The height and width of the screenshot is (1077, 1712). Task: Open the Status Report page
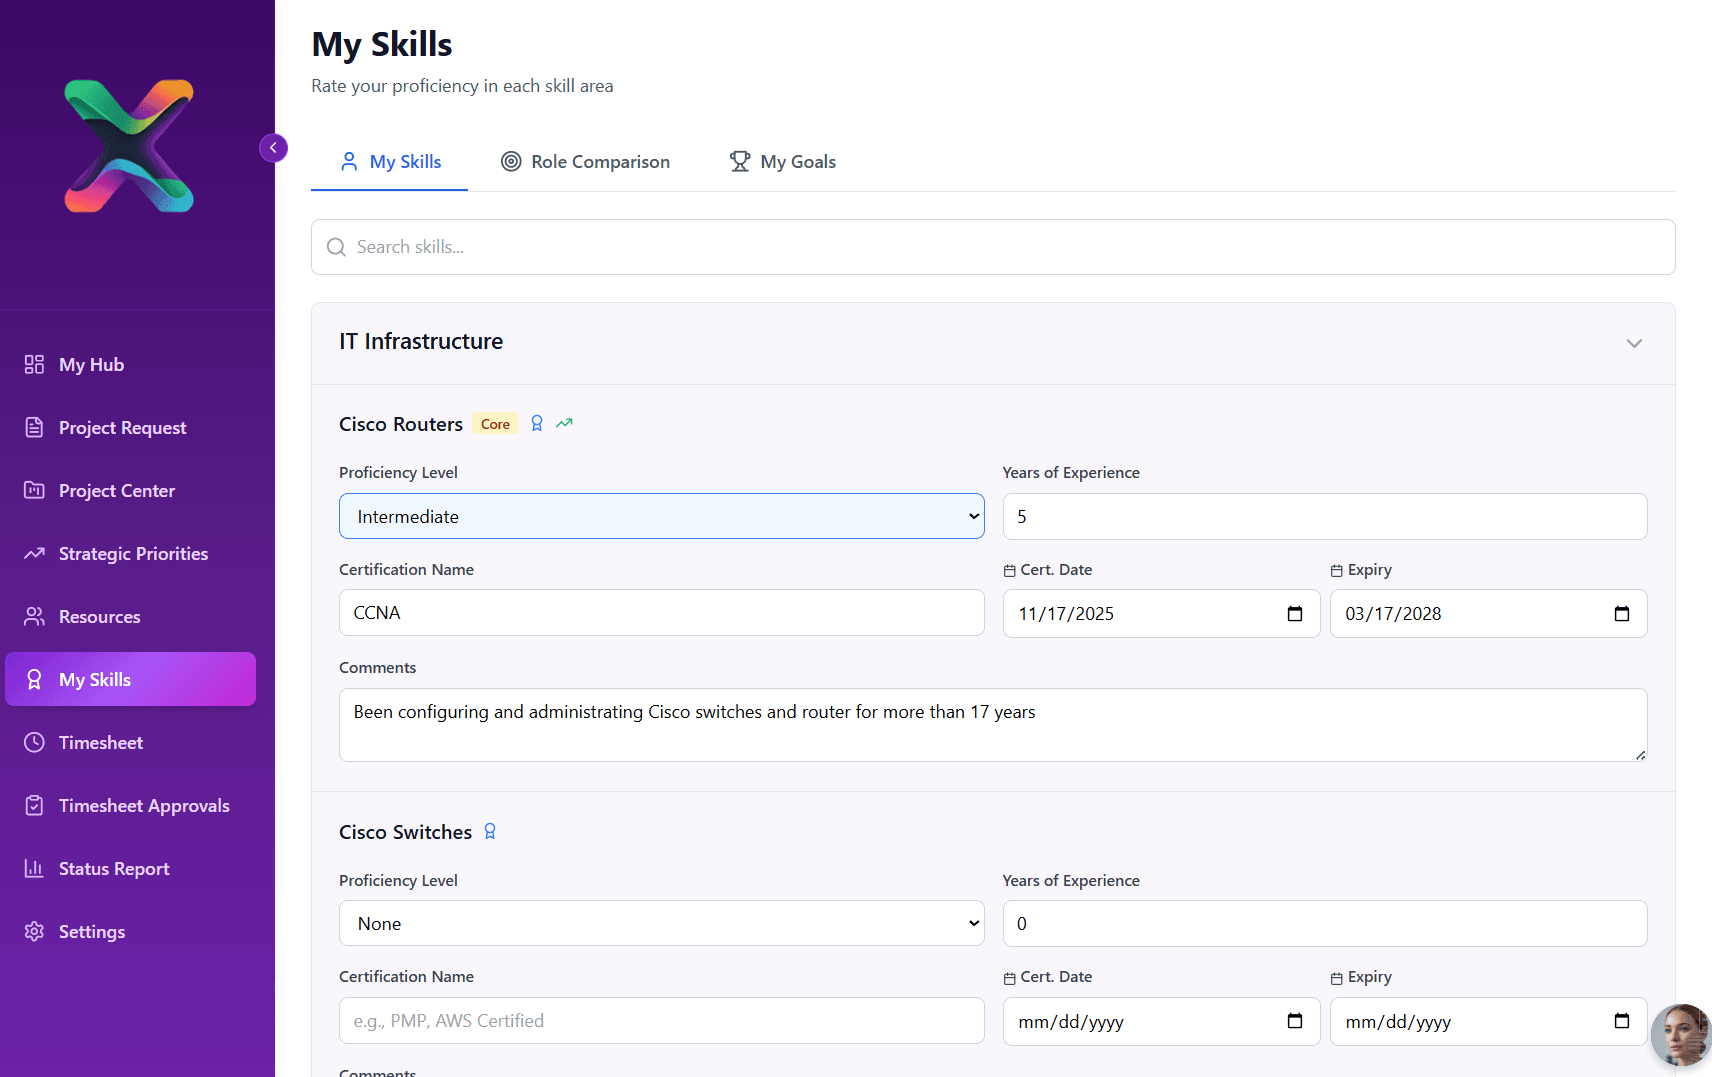[x=130, y=869]
